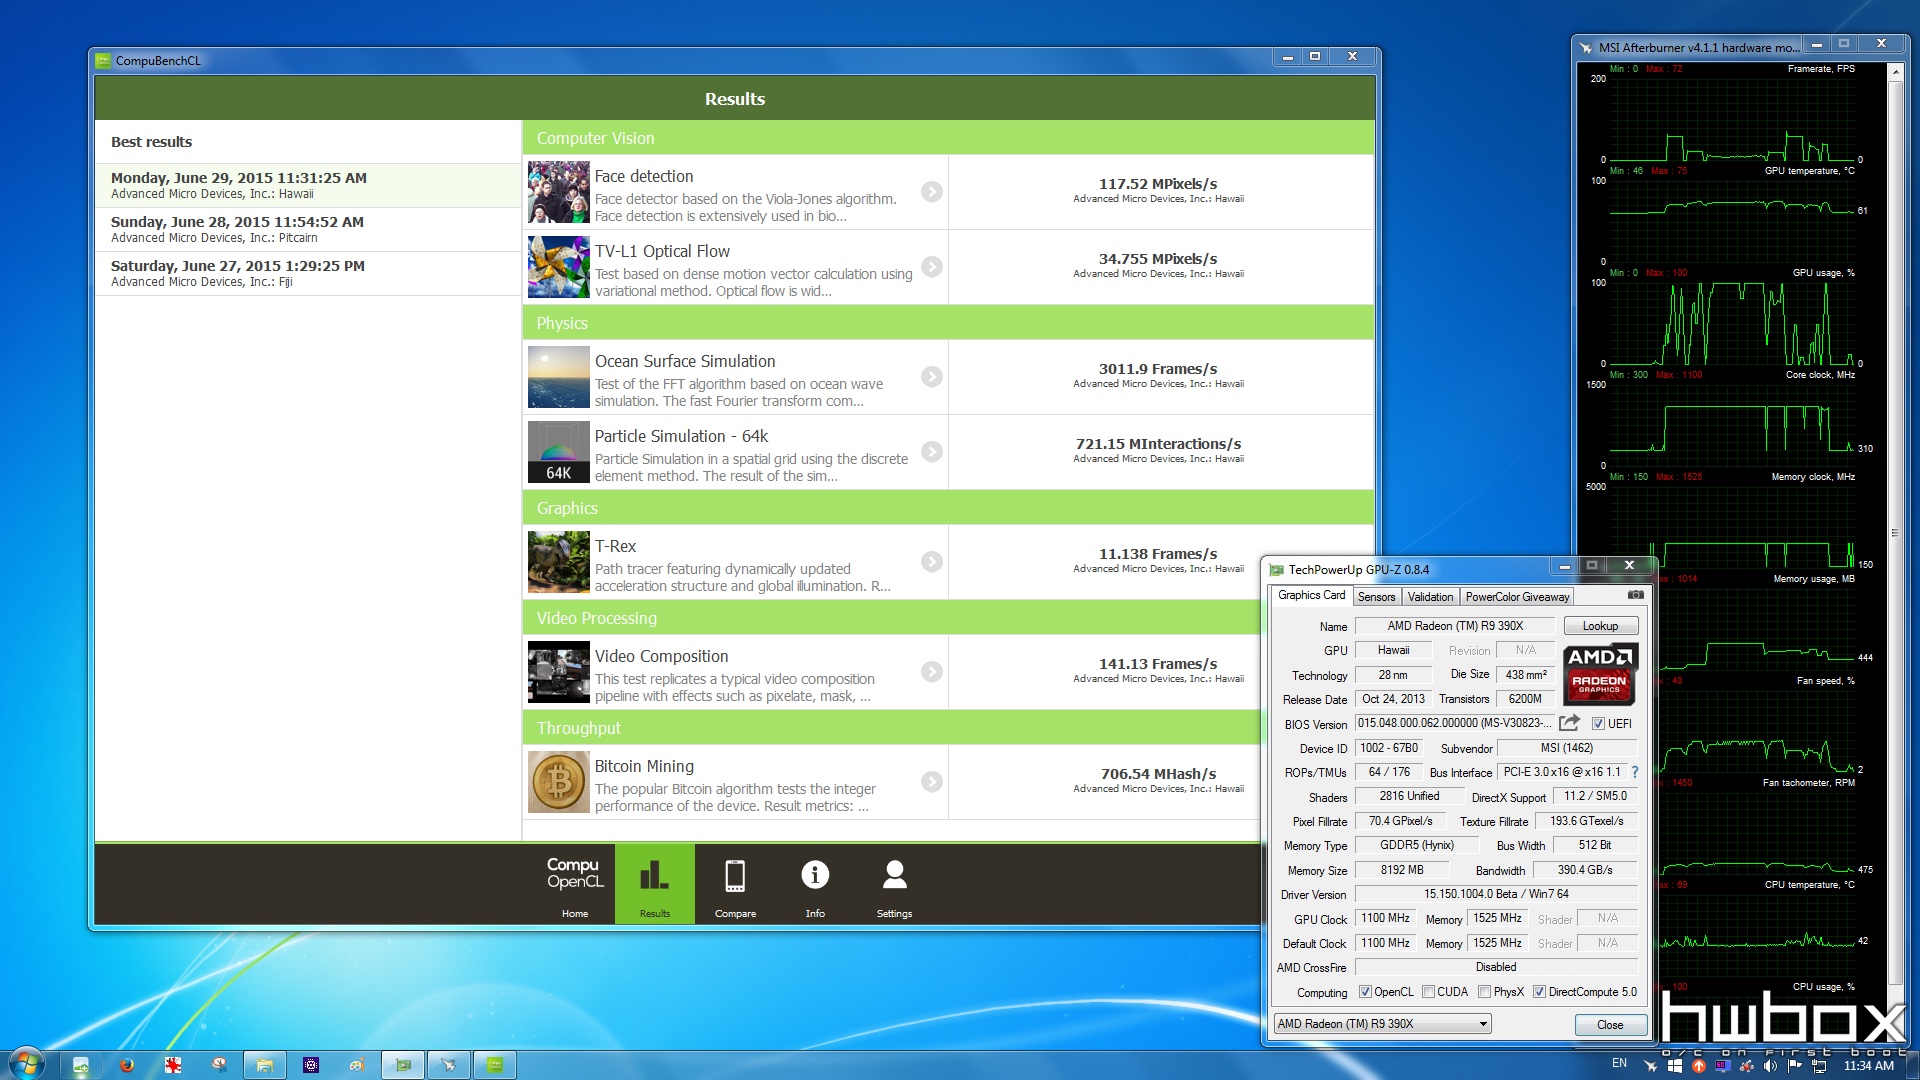This screenshot has width=1920, height=1080.
Task: Expand TV-L1 Optical Flow details arrow
Action: 931,267
